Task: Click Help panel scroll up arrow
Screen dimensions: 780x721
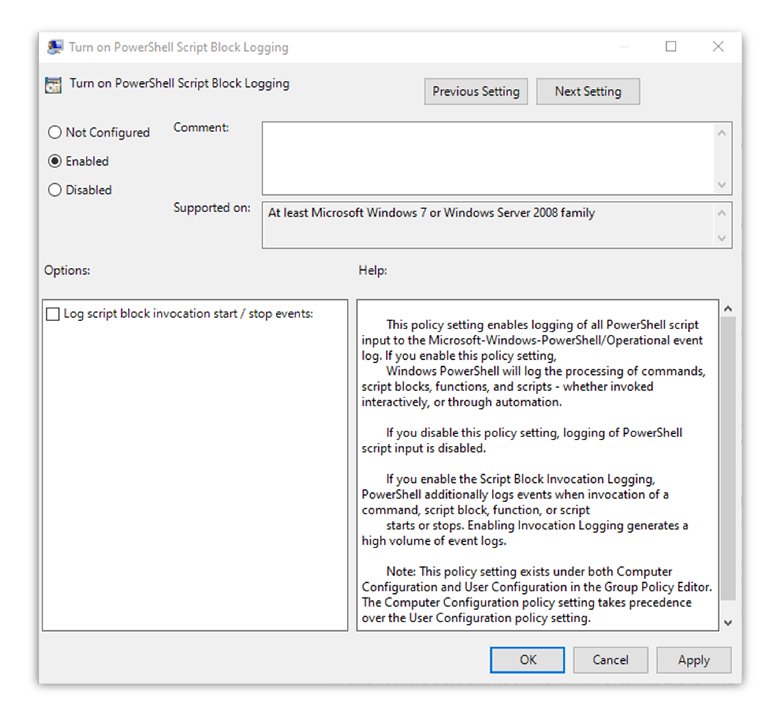Action: [727, 309]
